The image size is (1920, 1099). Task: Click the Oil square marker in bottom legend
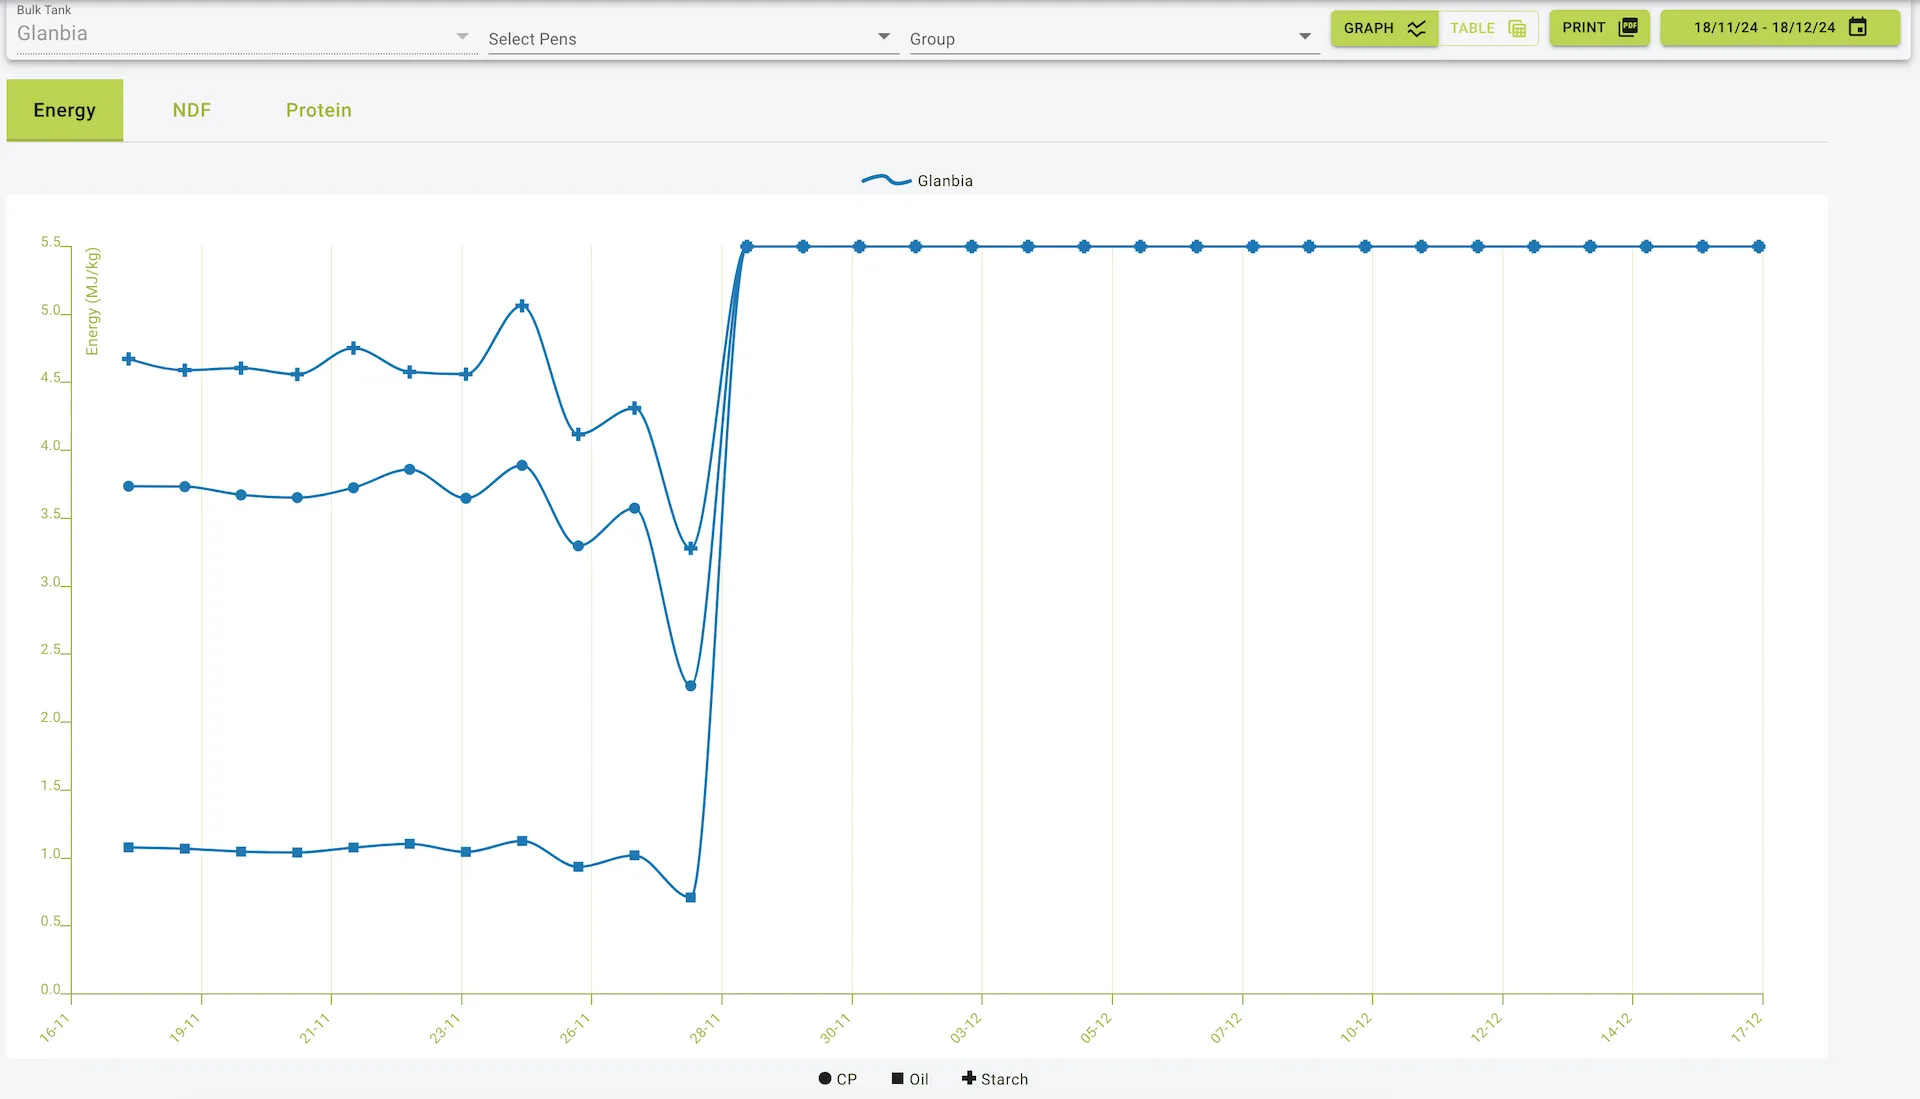tap(898, 1078)
